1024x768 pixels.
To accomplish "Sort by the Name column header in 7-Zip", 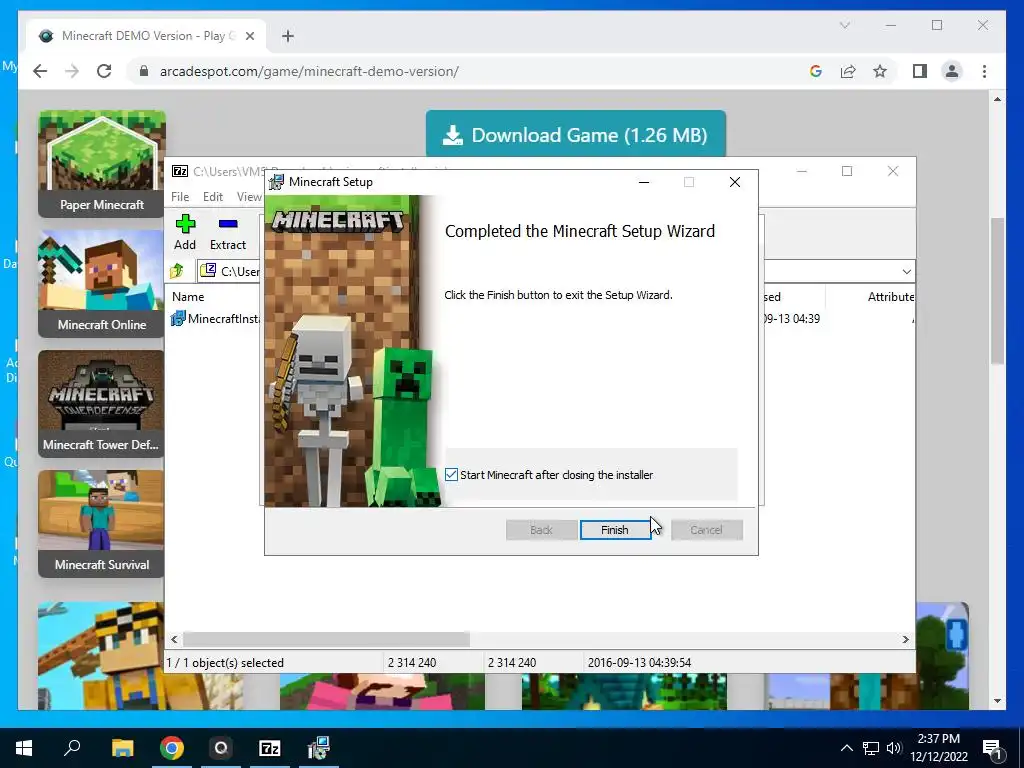I will 188,296.
